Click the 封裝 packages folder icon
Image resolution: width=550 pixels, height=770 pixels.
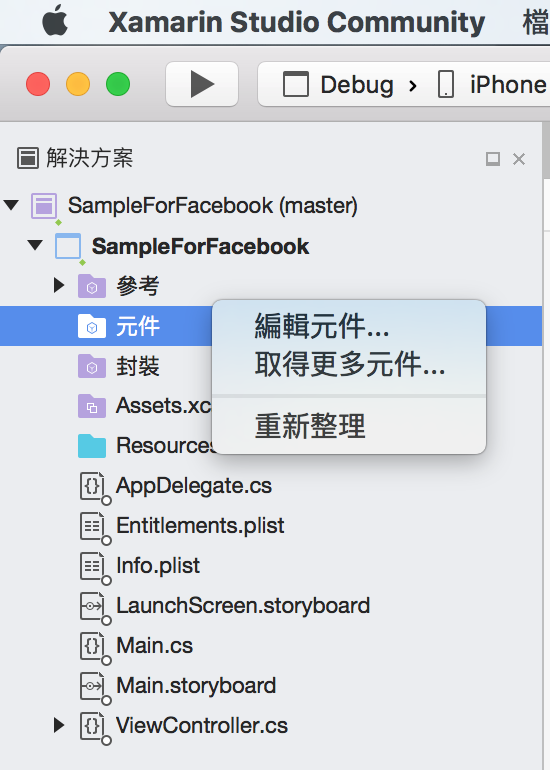[x=92, y=366]
